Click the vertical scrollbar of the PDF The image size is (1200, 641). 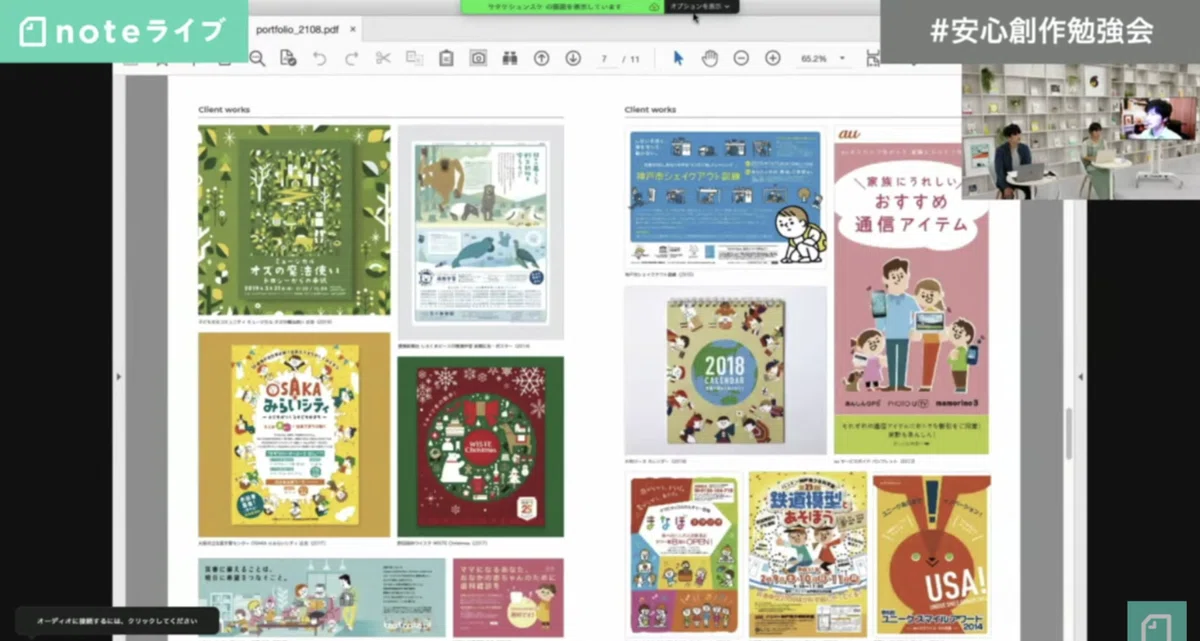(x=1067, y=433)
